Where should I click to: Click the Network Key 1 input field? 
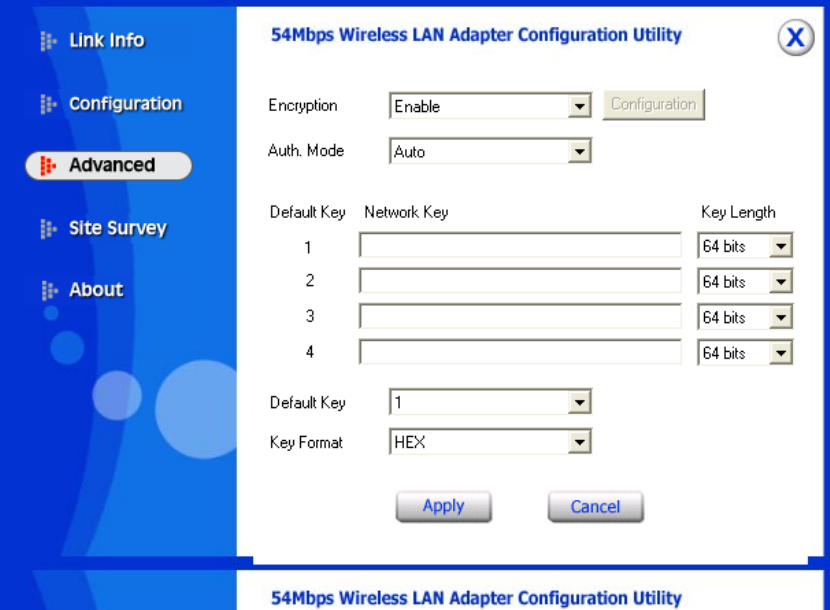click(520, 245)
